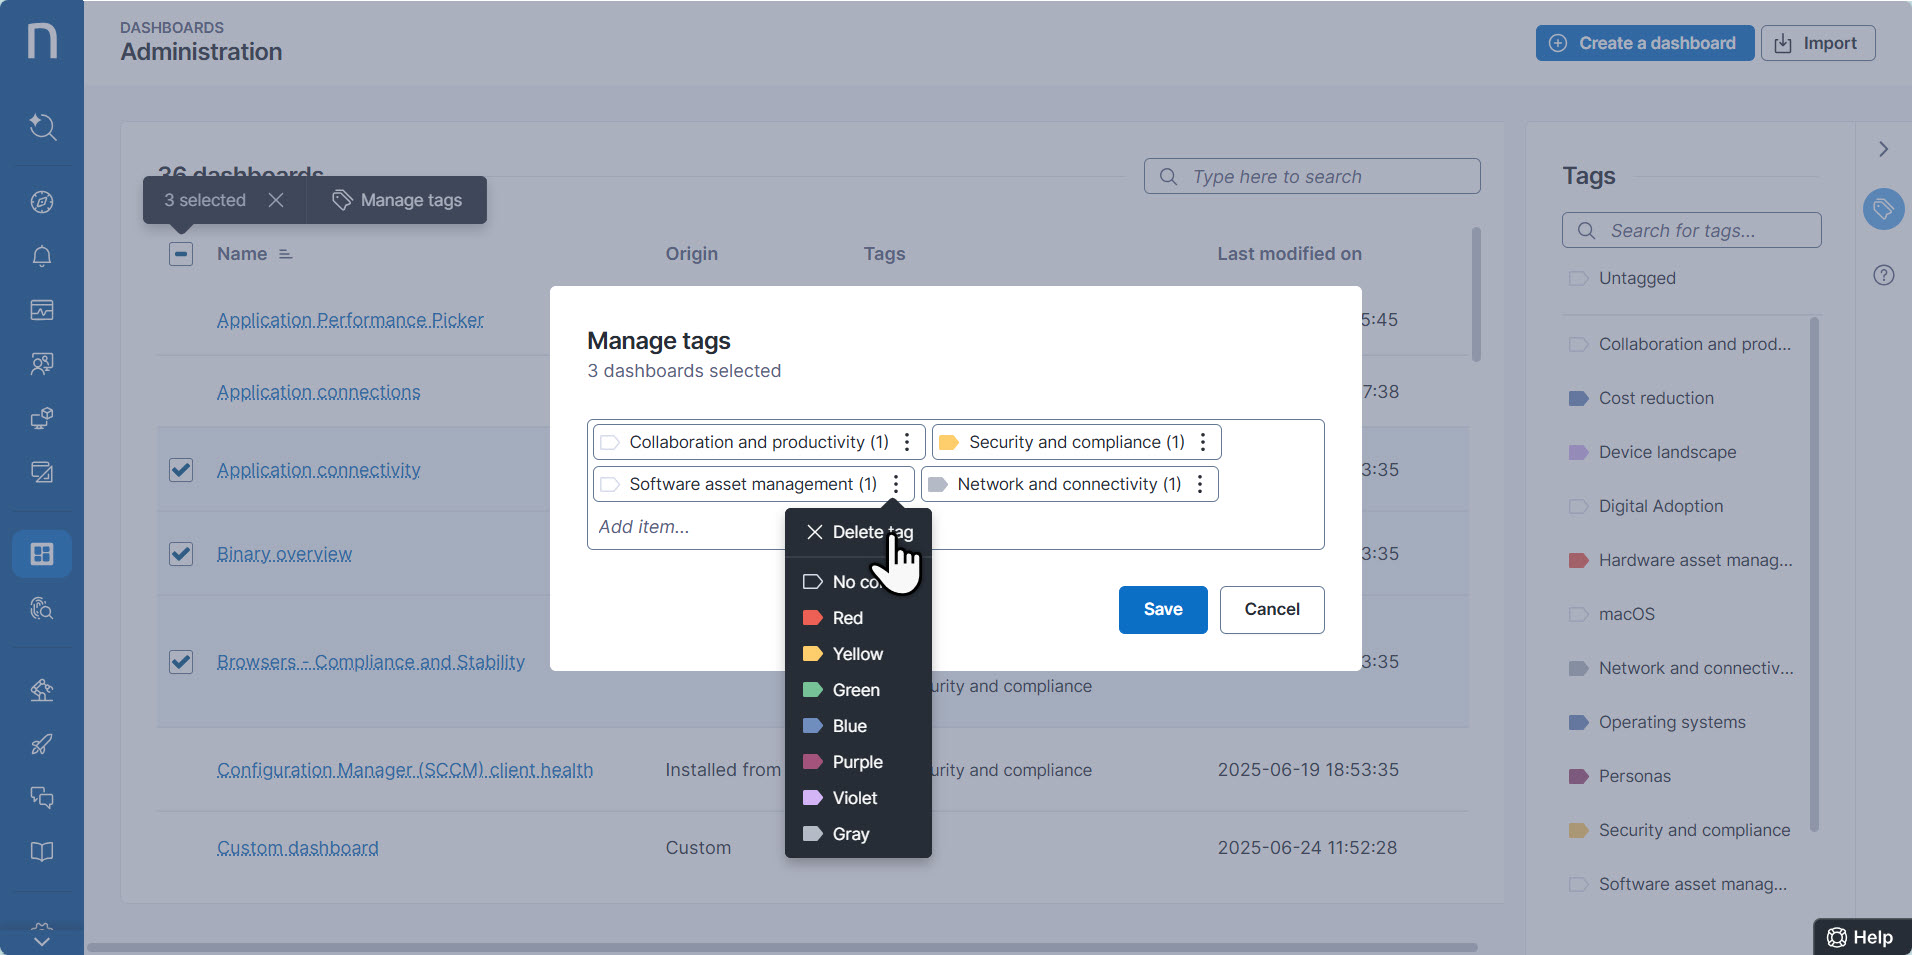Pick the Purple color swatch

coord(856,761)
